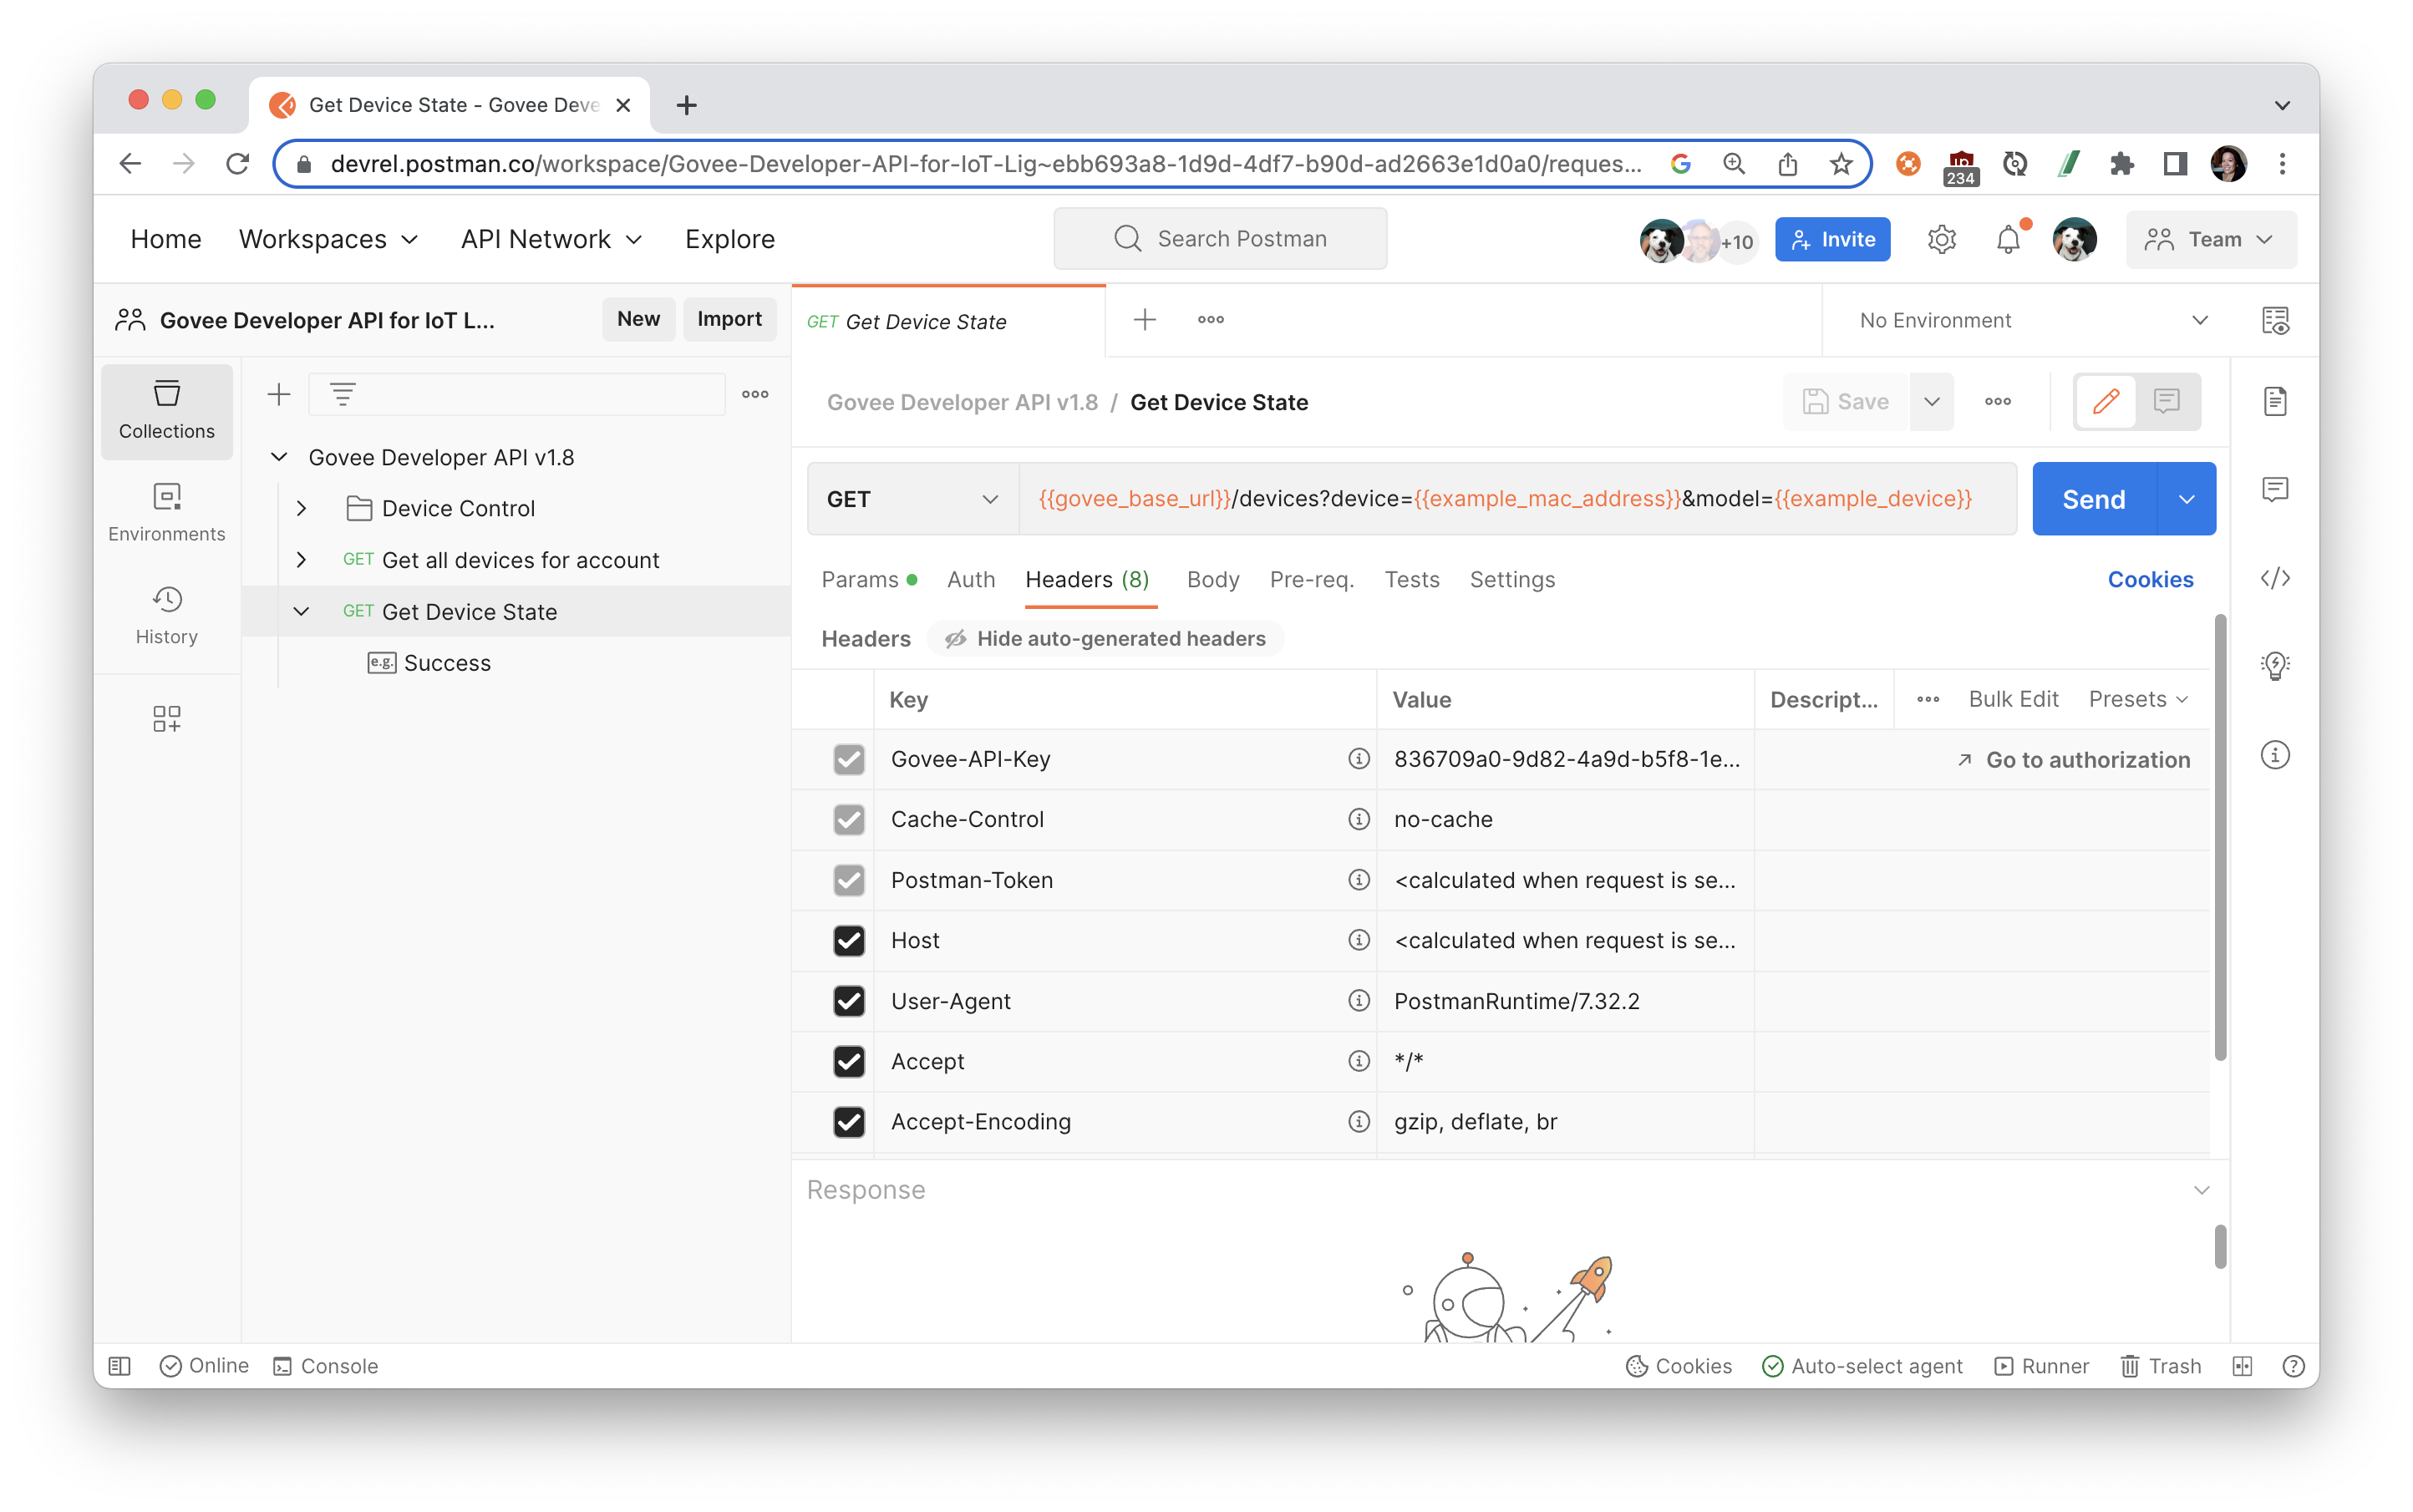Open the notifications bell icon
Screen dimensions: 2413x1512
click(2008, 240)
